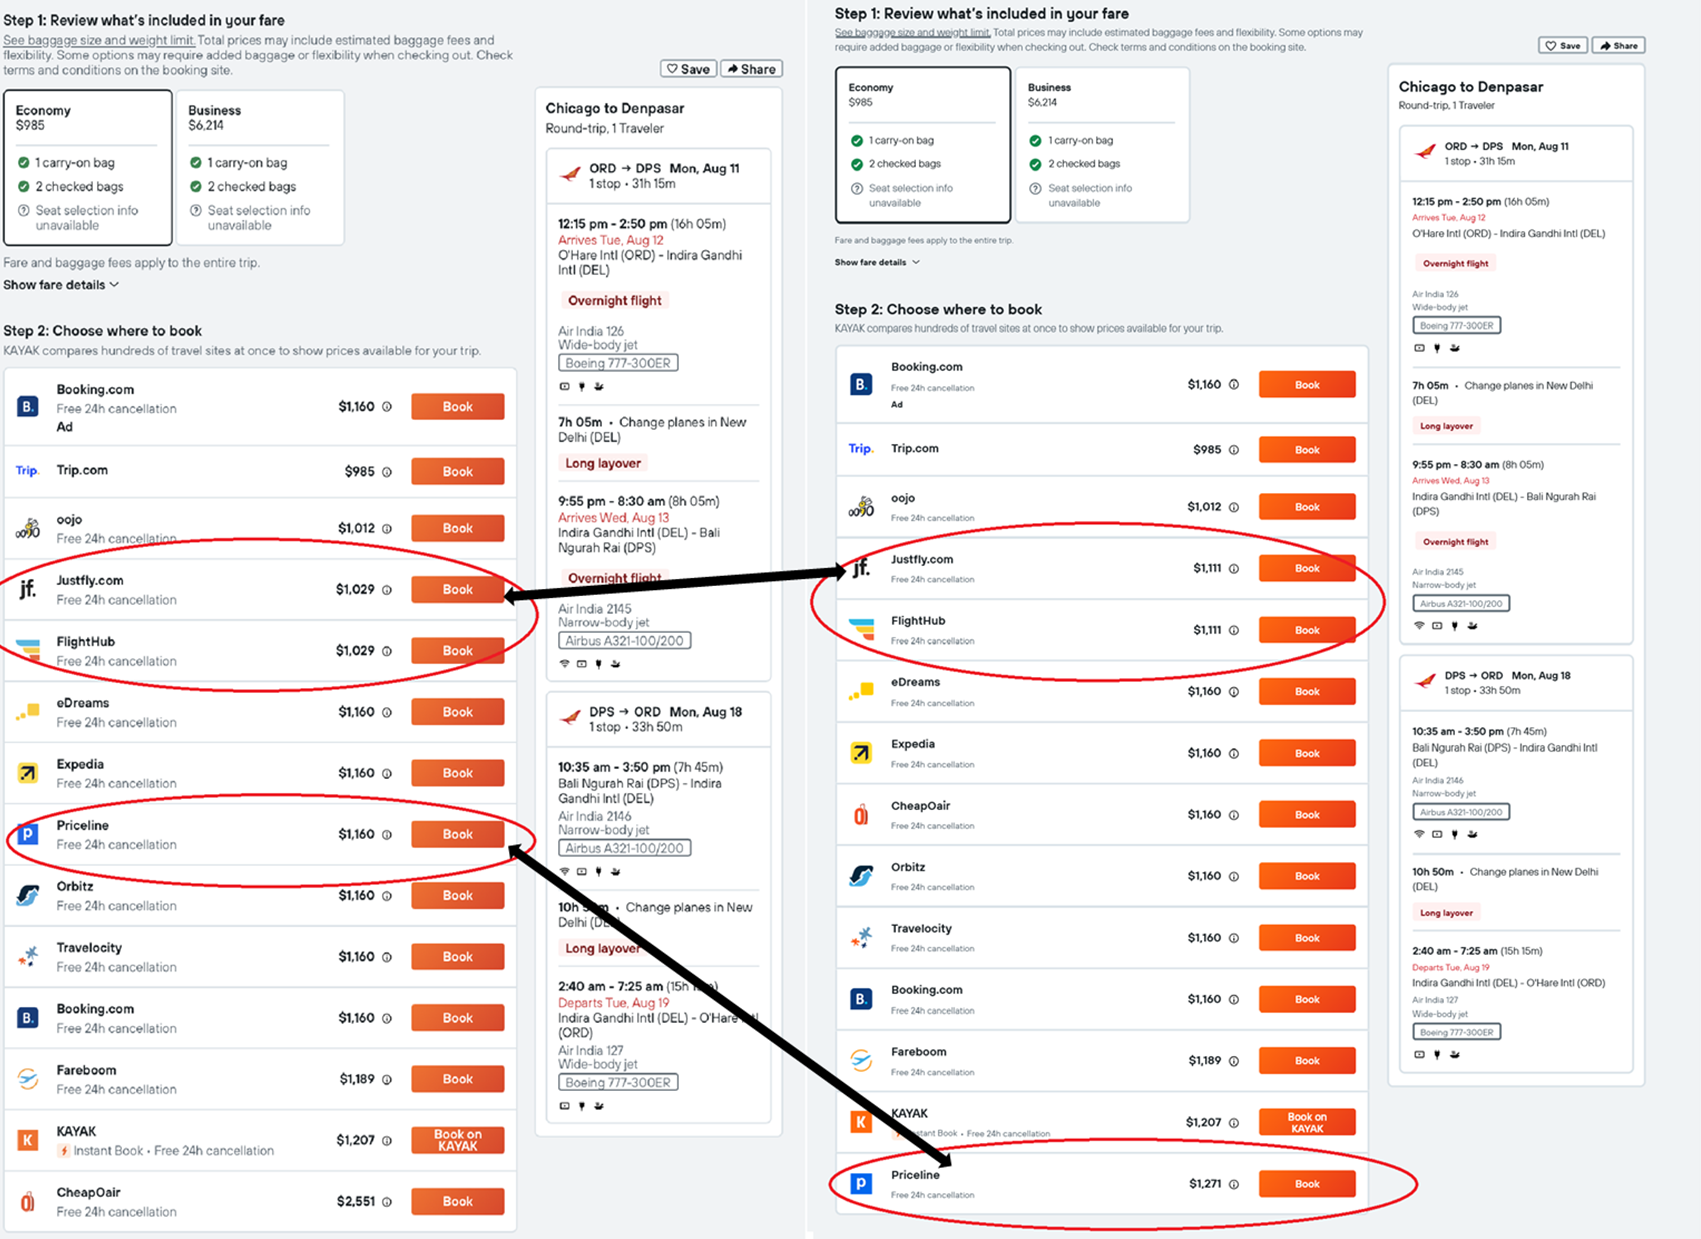Click Seat selection info icon in left Economy card
Viewport: 1701px width, 1239px height.
click(x=24, y=211)
